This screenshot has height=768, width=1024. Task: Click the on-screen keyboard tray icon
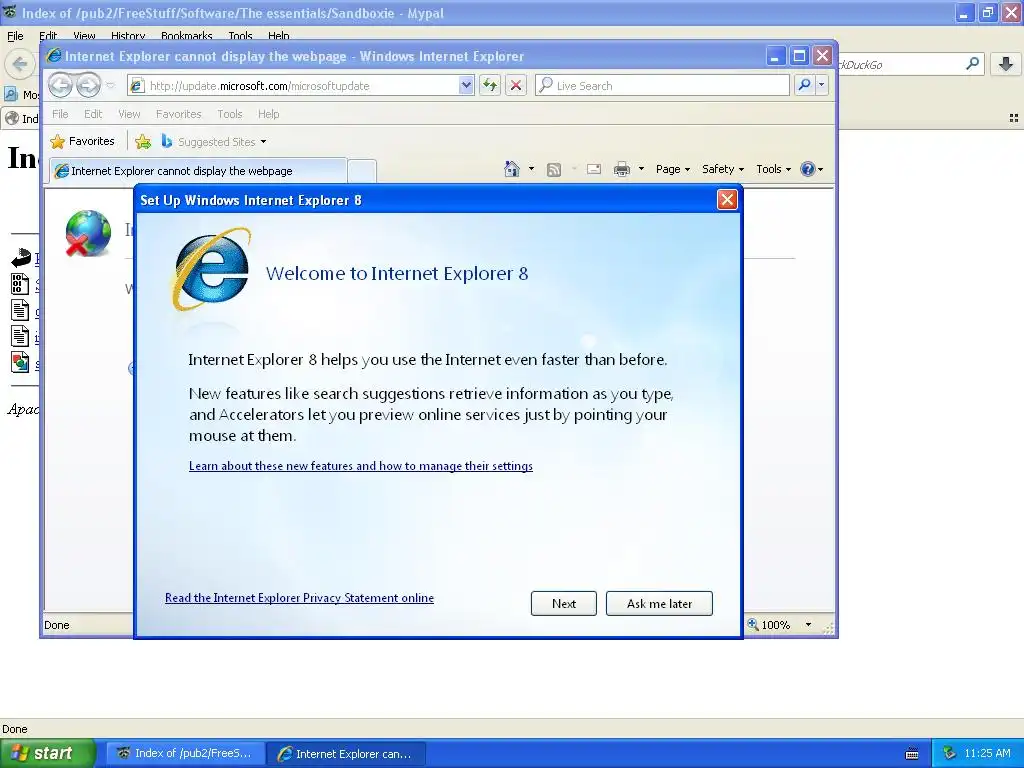(x=912, y=754)
